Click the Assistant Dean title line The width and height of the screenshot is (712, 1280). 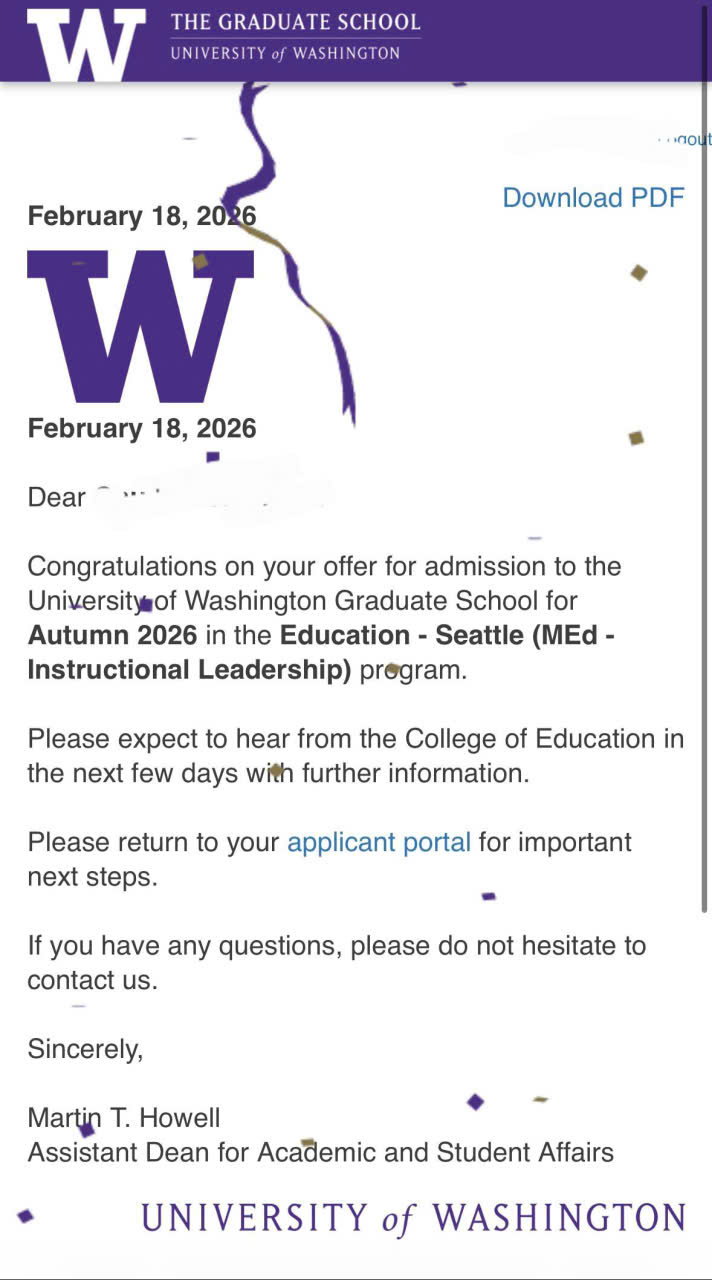point(320,1152)
